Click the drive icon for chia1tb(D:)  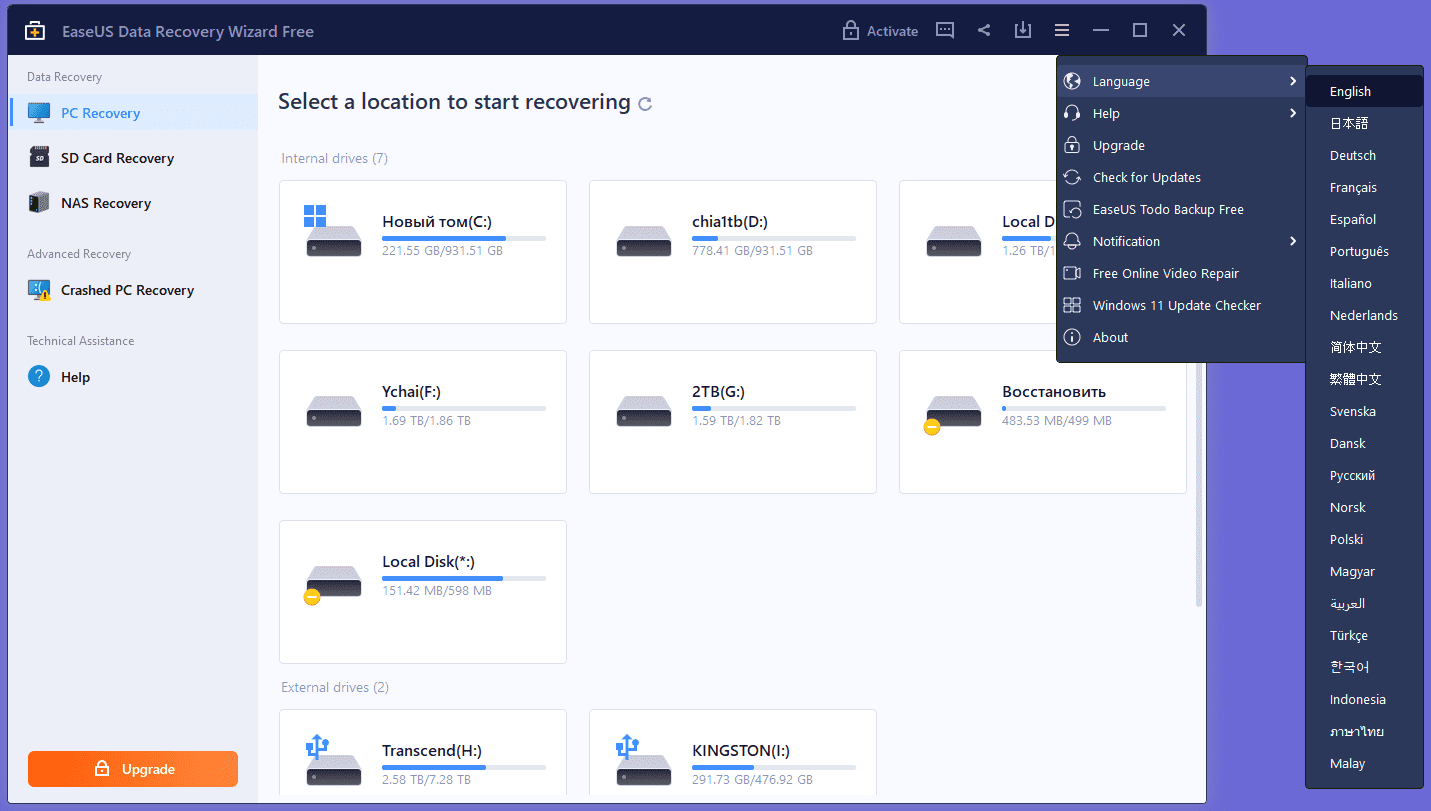643,240
